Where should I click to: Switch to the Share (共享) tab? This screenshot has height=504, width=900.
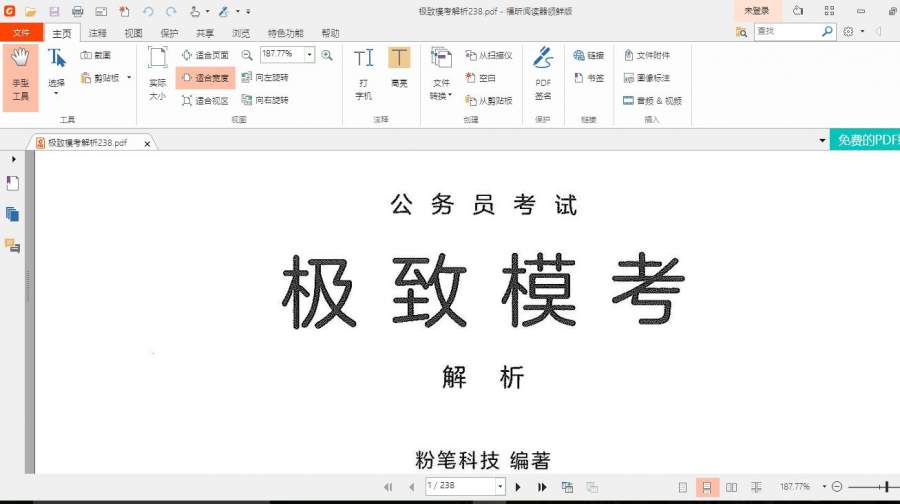[x=205, y=33]
